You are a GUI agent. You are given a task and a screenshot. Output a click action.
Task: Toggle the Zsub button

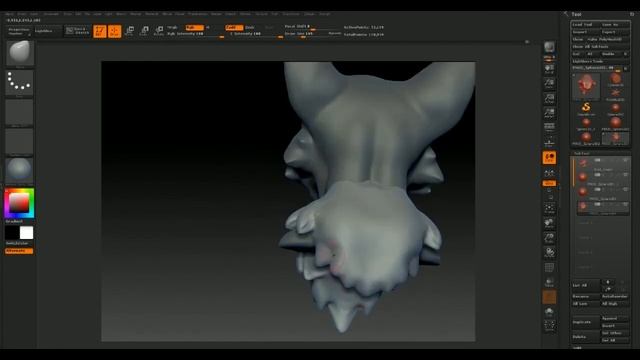click(250, 27)
